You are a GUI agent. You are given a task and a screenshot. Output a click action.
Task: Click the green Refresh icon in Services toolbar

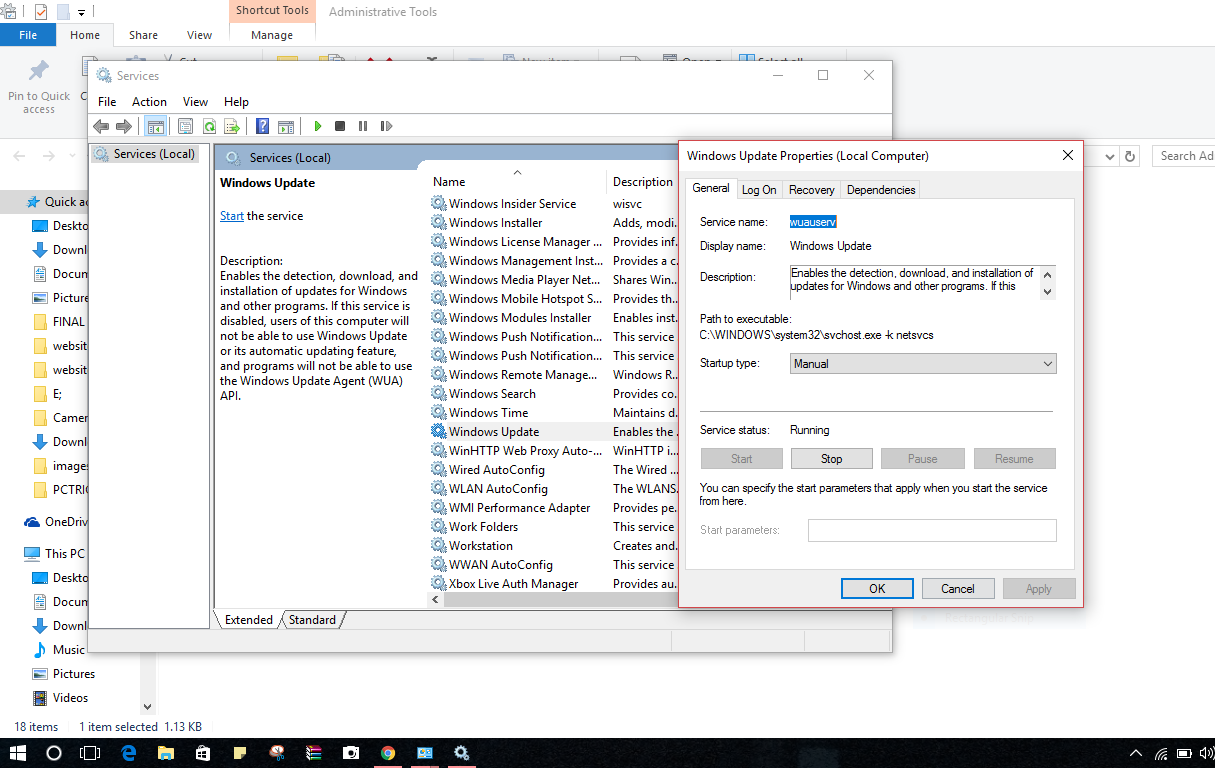pos(209,126)
